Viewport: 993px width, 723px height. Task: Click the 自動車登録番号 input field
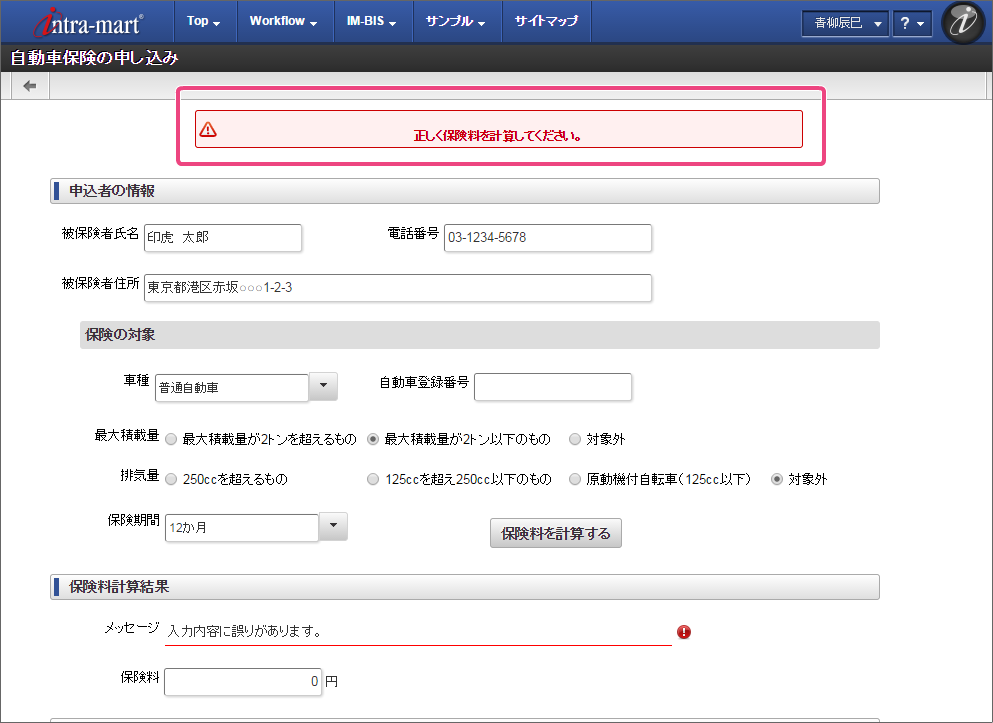(x=552, y=387)
